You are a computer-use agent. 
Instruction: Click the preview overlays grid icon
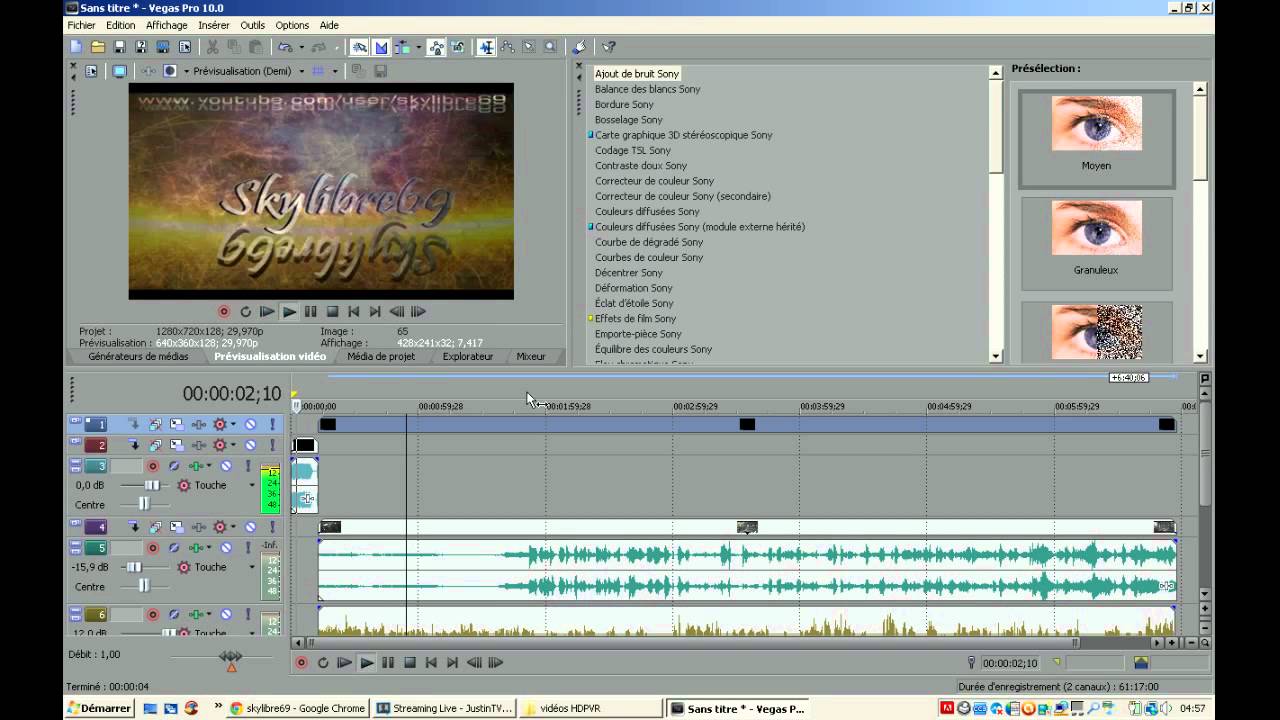[x=318, y=71]
